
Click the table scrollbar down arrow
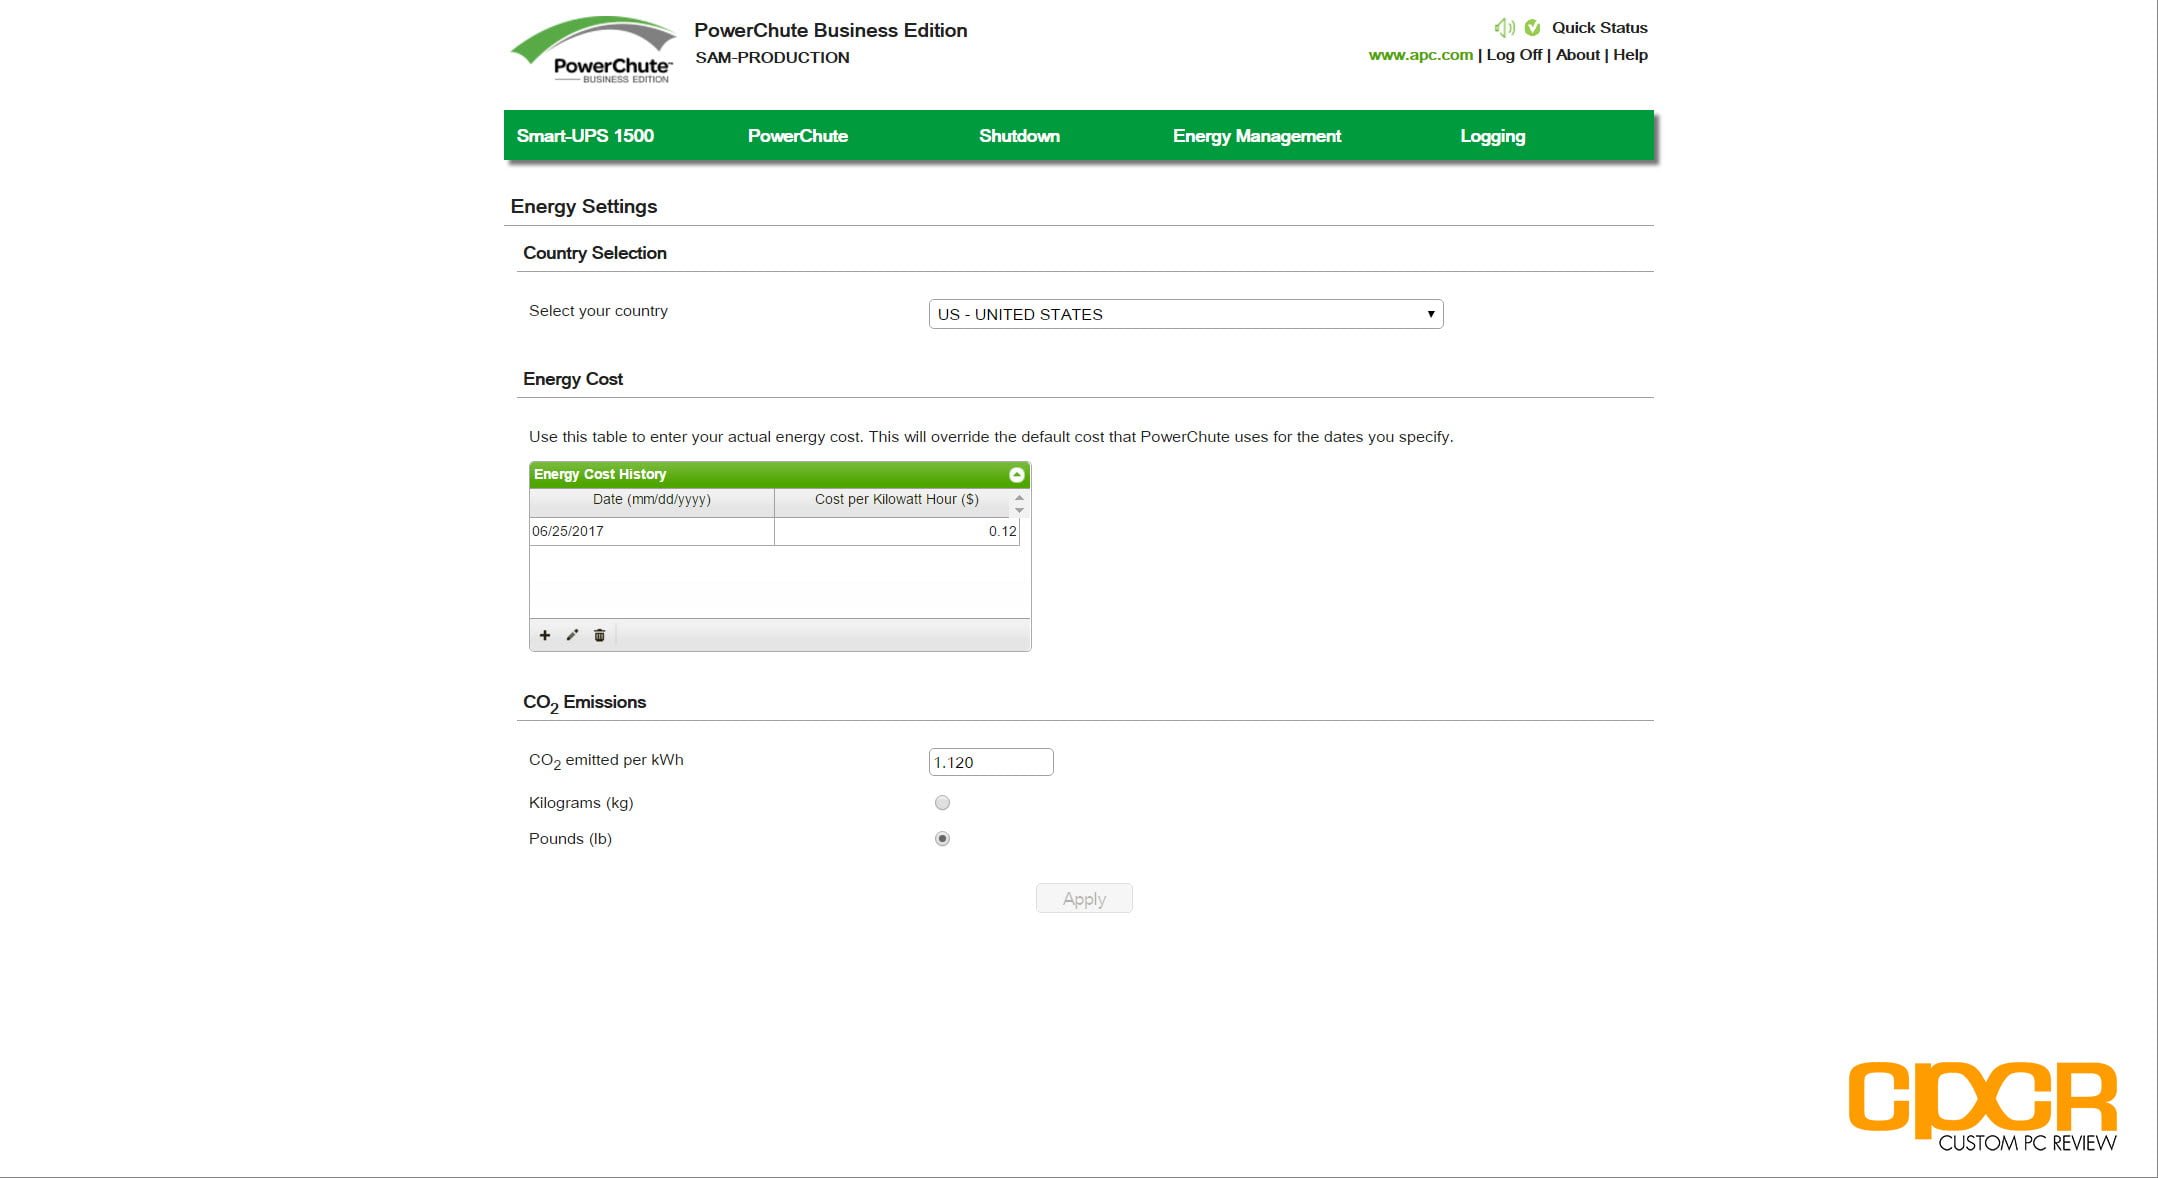pyautogui.click(x=1019, y=510)
